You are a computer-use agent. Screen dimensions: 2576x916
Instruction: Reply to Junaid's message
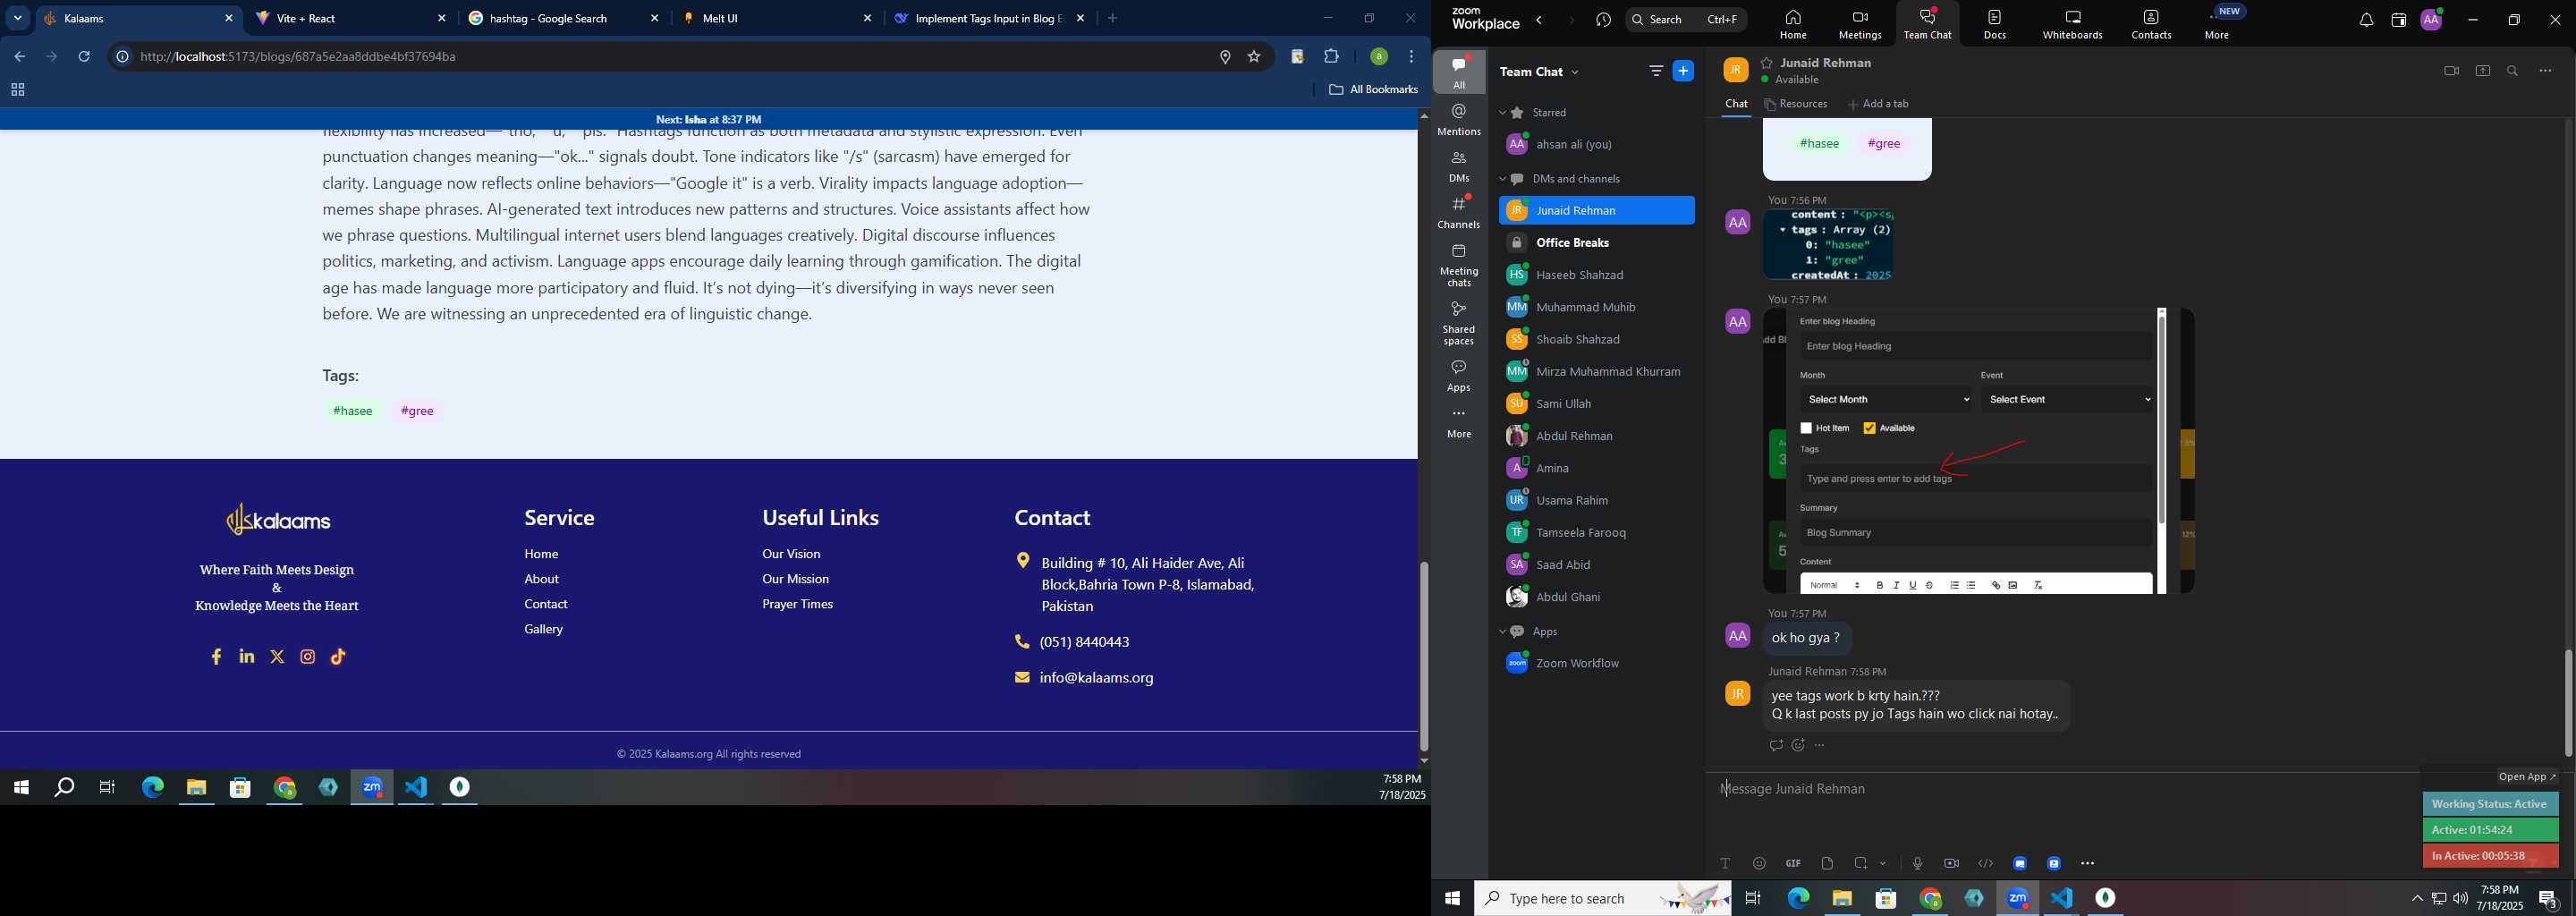1775,746
